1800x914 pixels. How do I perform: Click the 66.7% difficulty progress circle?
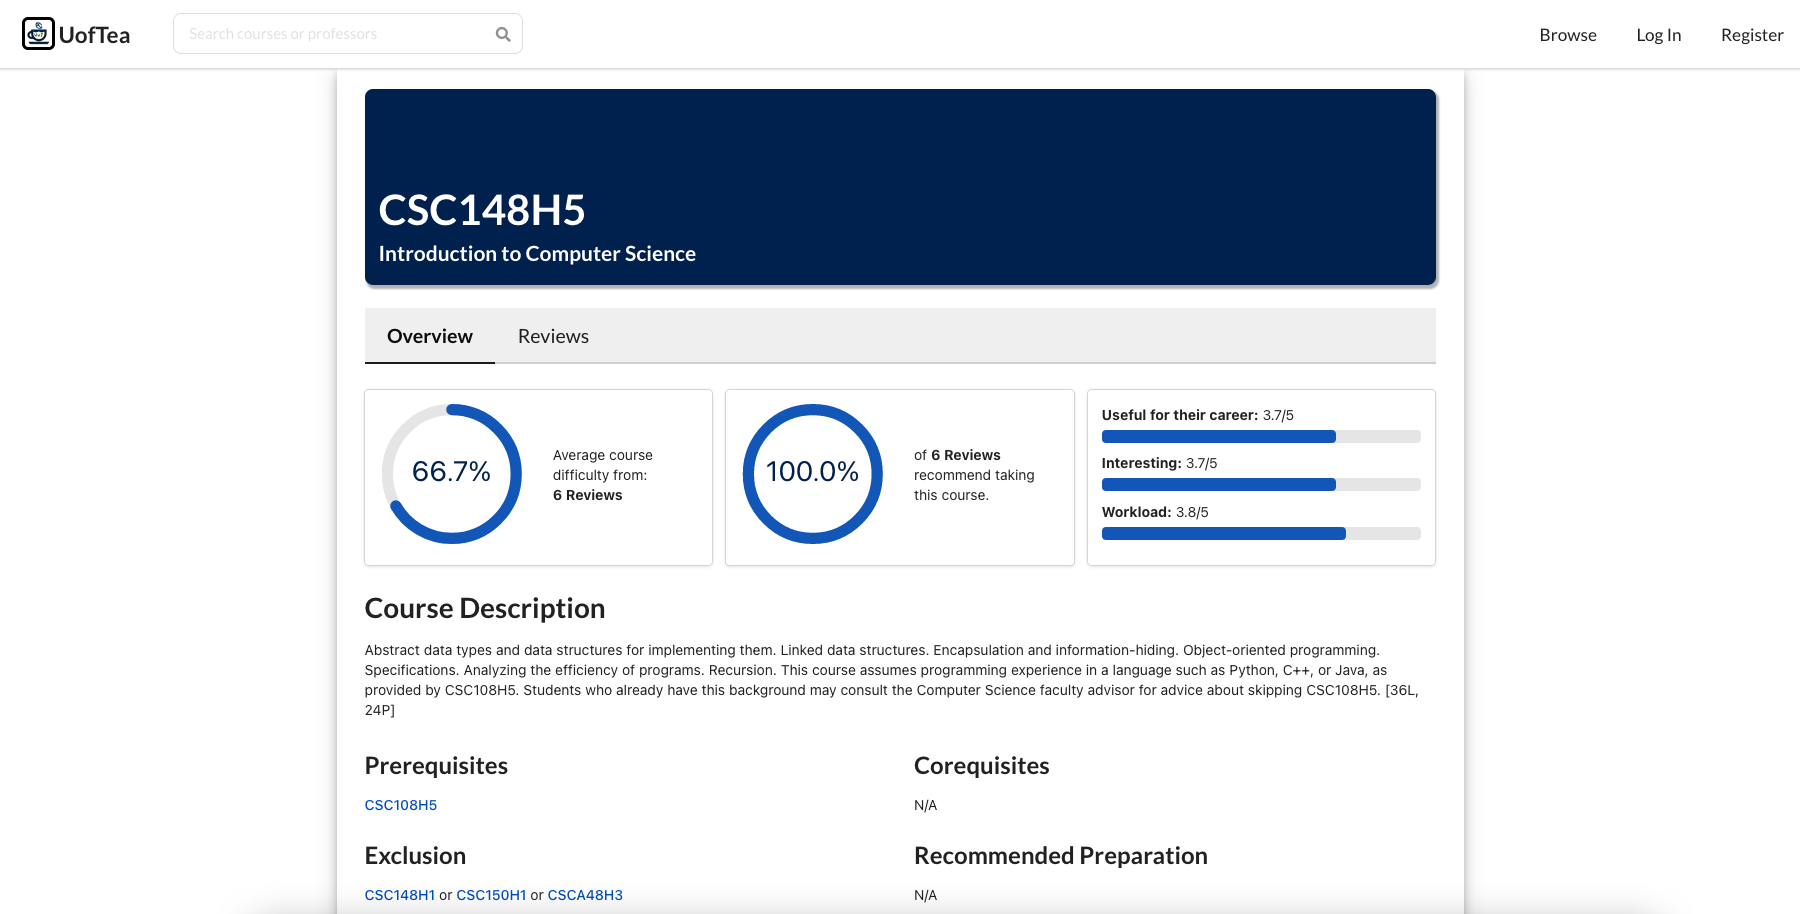452,474
